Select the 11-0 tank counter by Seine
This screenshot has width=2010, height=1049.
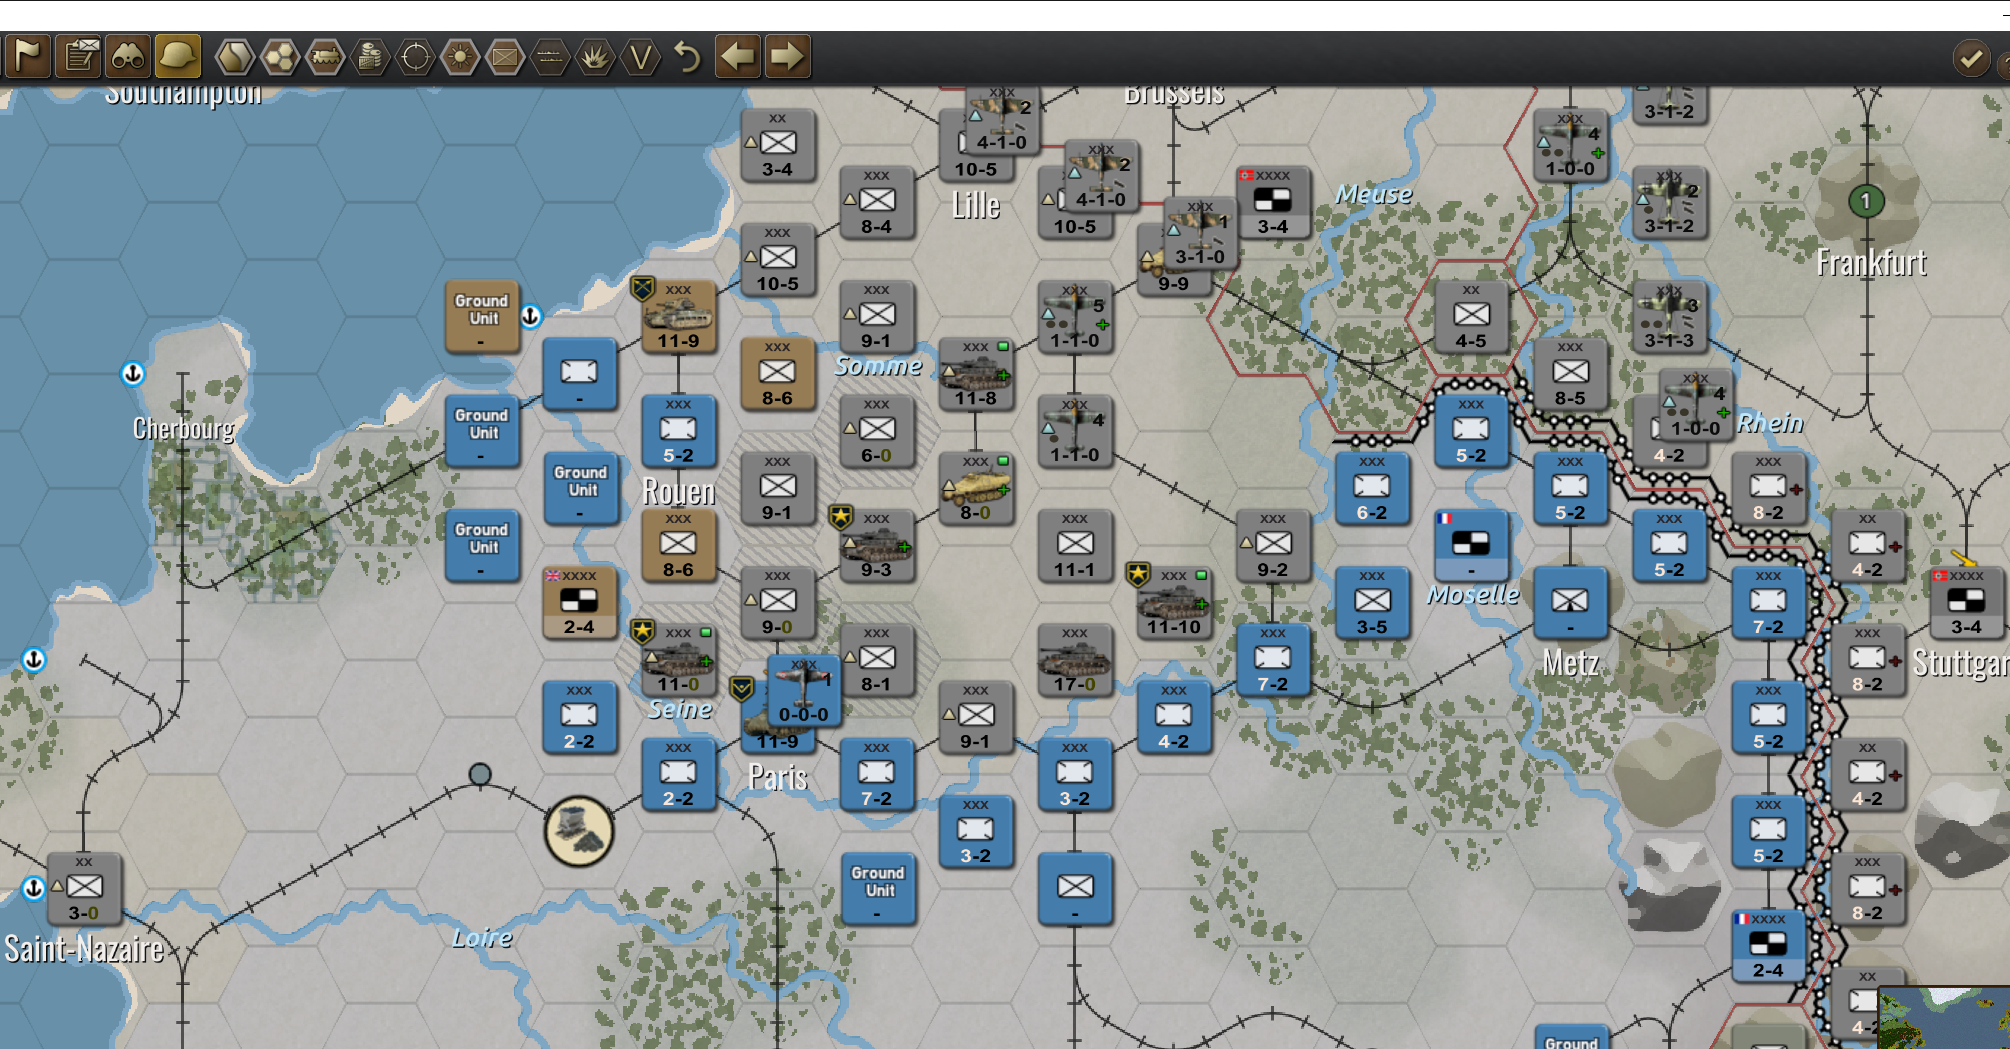coord(678,659)
